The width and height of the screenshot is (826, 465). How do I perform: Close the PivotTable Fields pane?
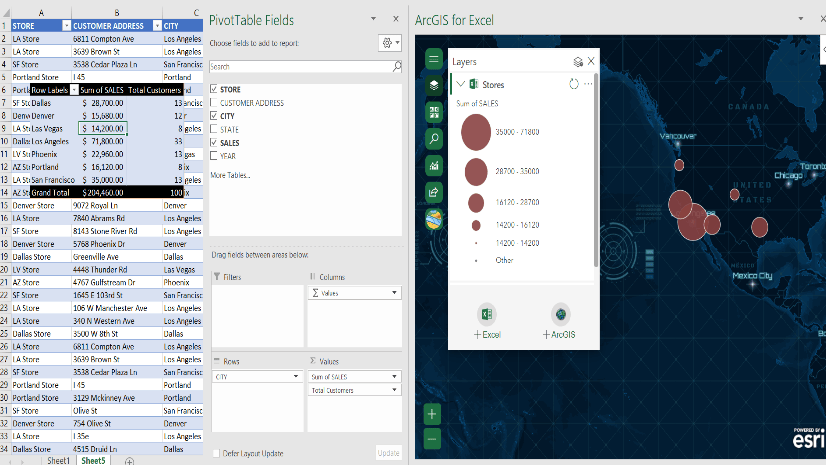coord(396,19)
